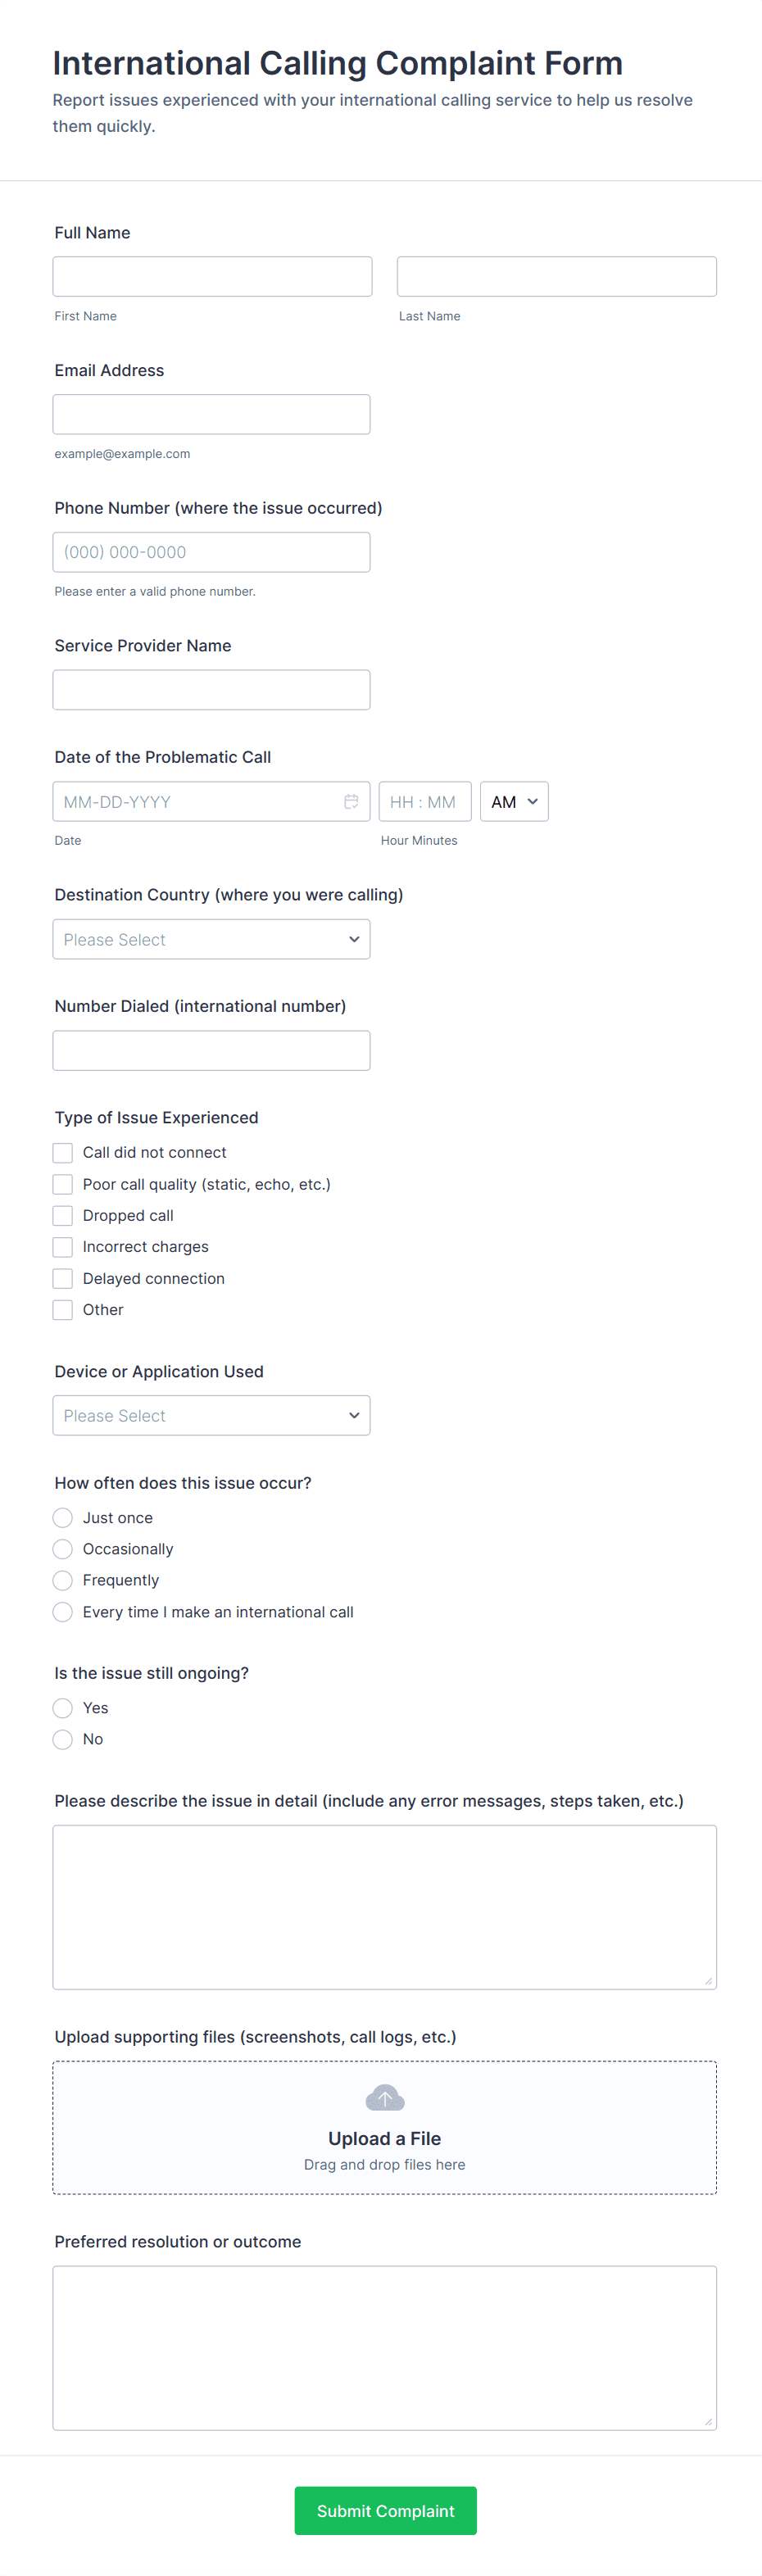The image size is (762, 2576).
Task: Check the 'Call did not connect' checkbox
Action: click(63, 1153)
